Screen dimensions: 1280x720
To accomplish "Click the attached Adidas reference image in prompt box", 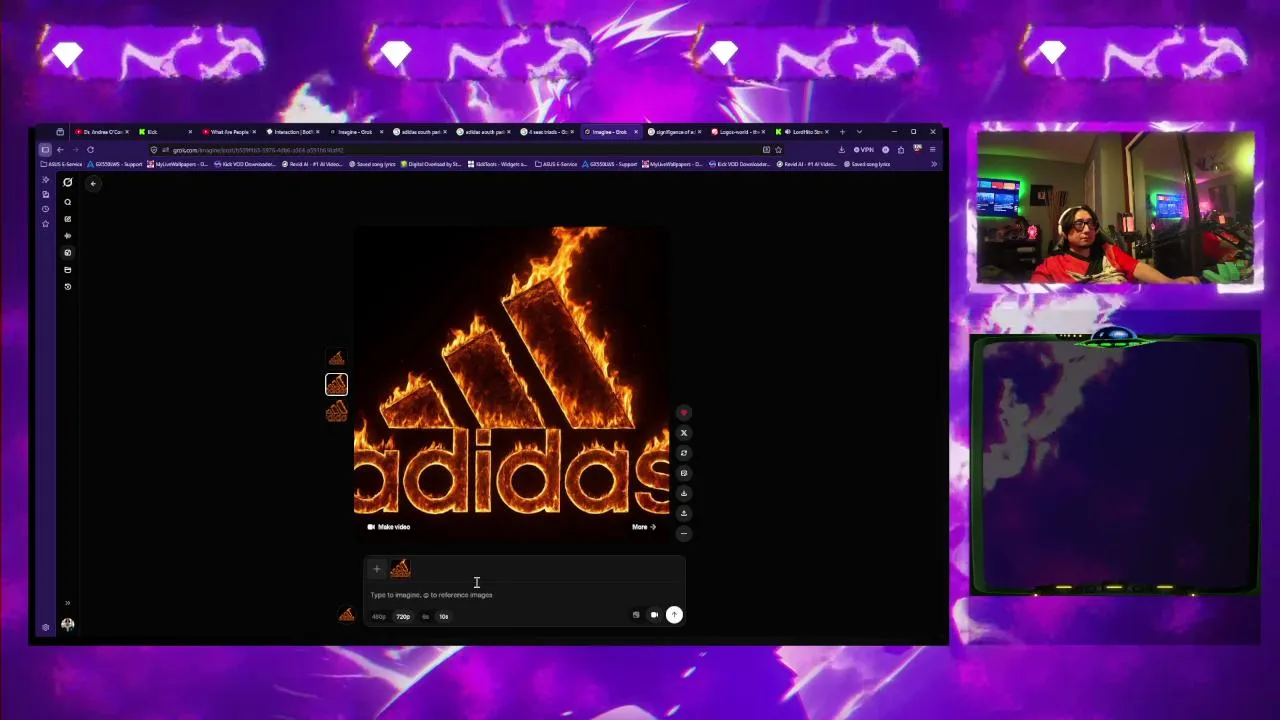I will point(400,569).
